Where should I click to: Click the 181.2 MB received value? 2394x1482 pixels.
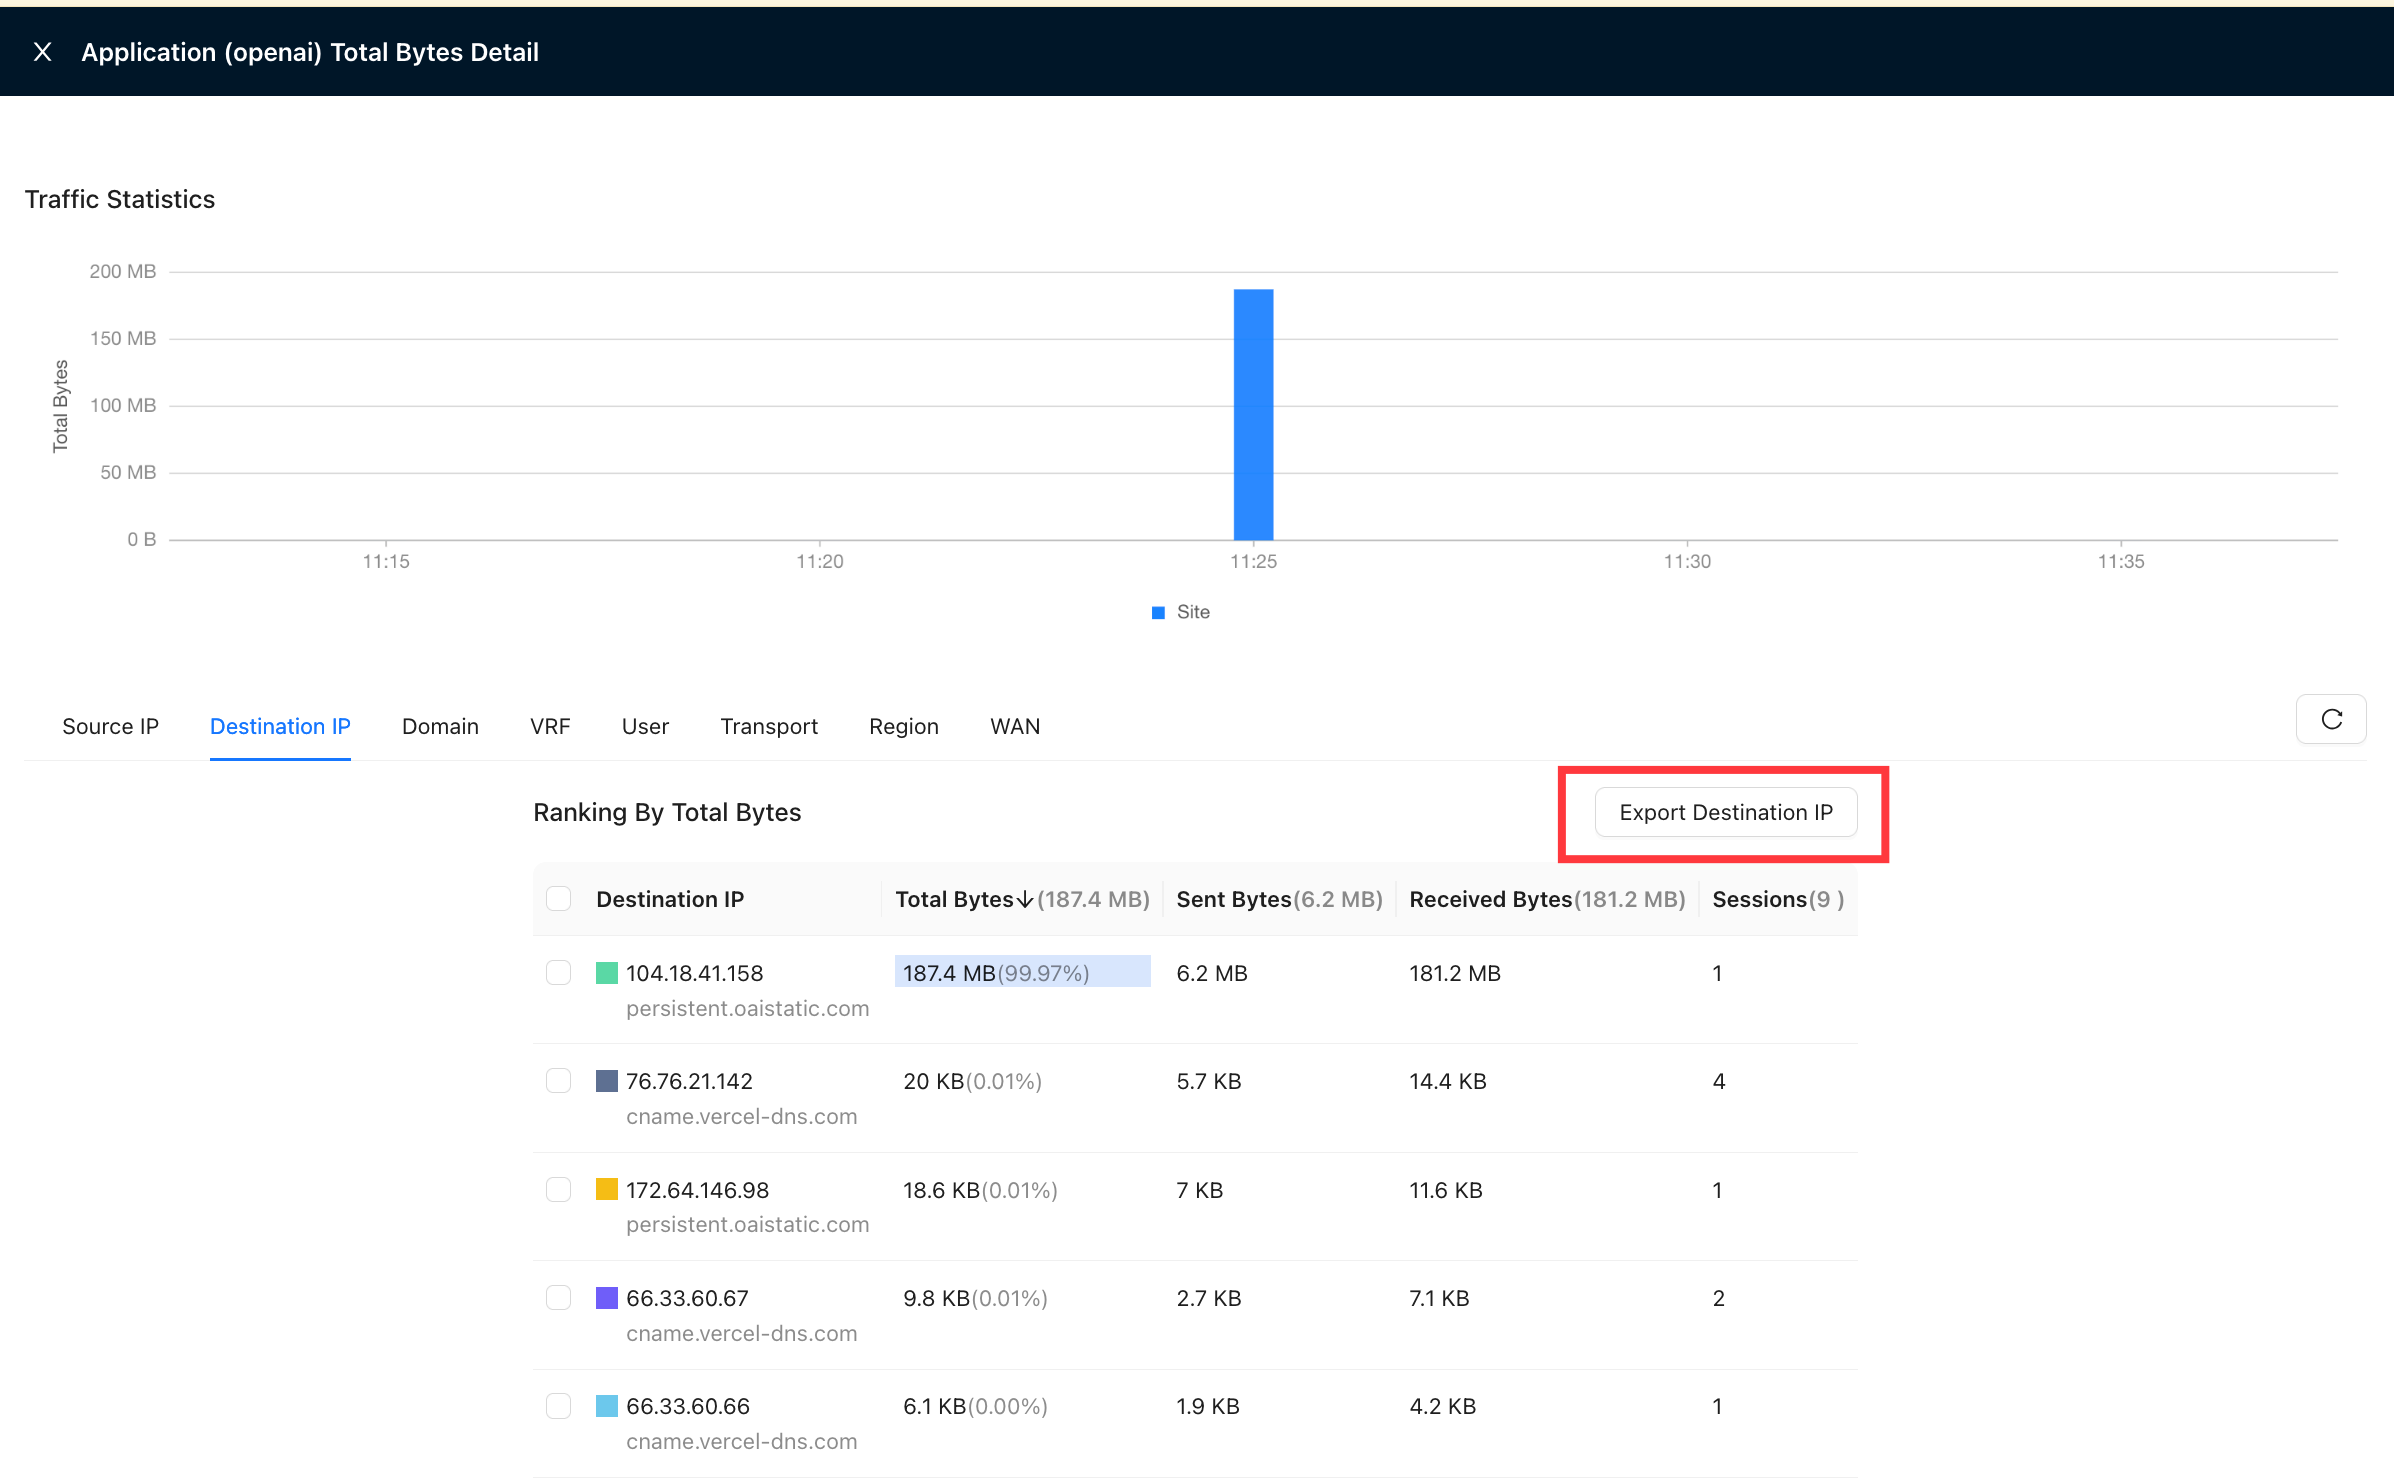click(1455, 973)
